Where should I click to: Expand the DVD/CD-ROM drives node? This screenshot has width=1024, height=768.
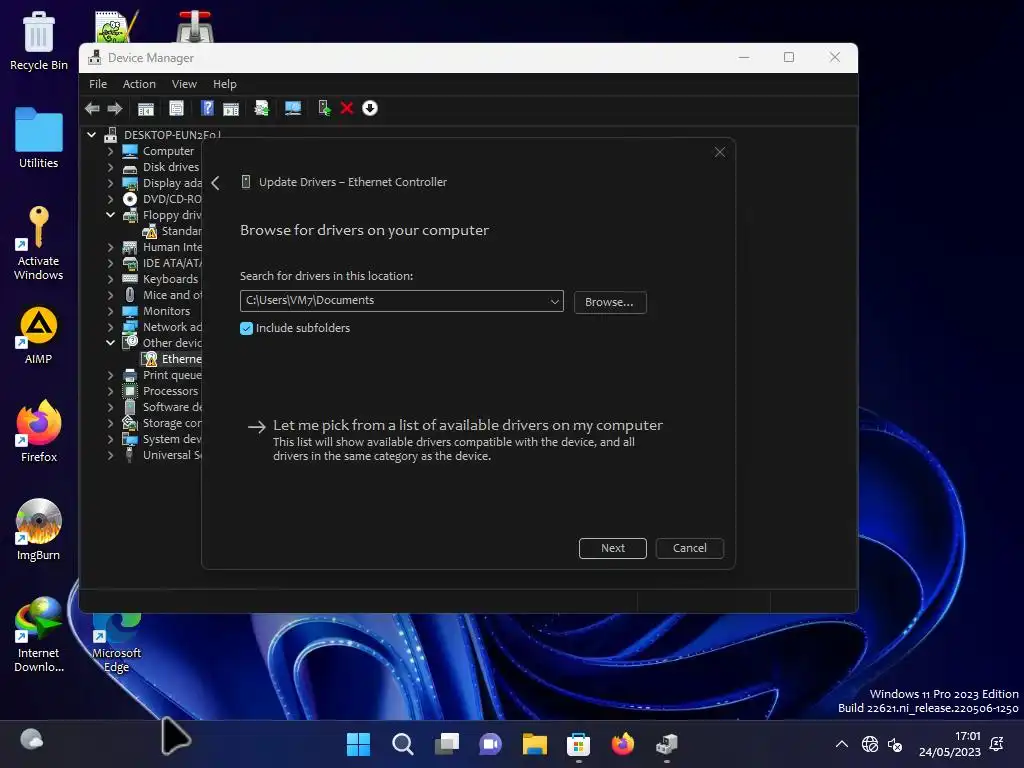pyautogui.click(x=110, y=199)
